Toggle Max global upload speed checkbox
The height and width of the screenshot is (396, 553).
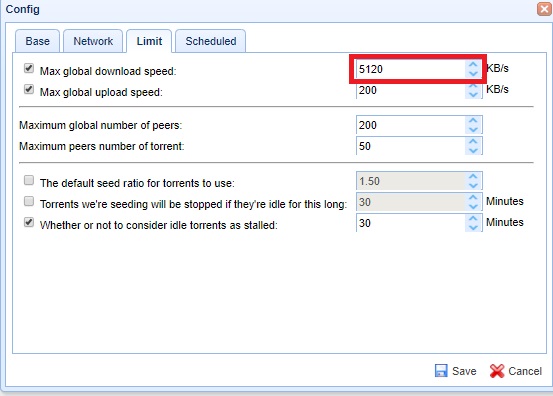click(x=29, y=89)
